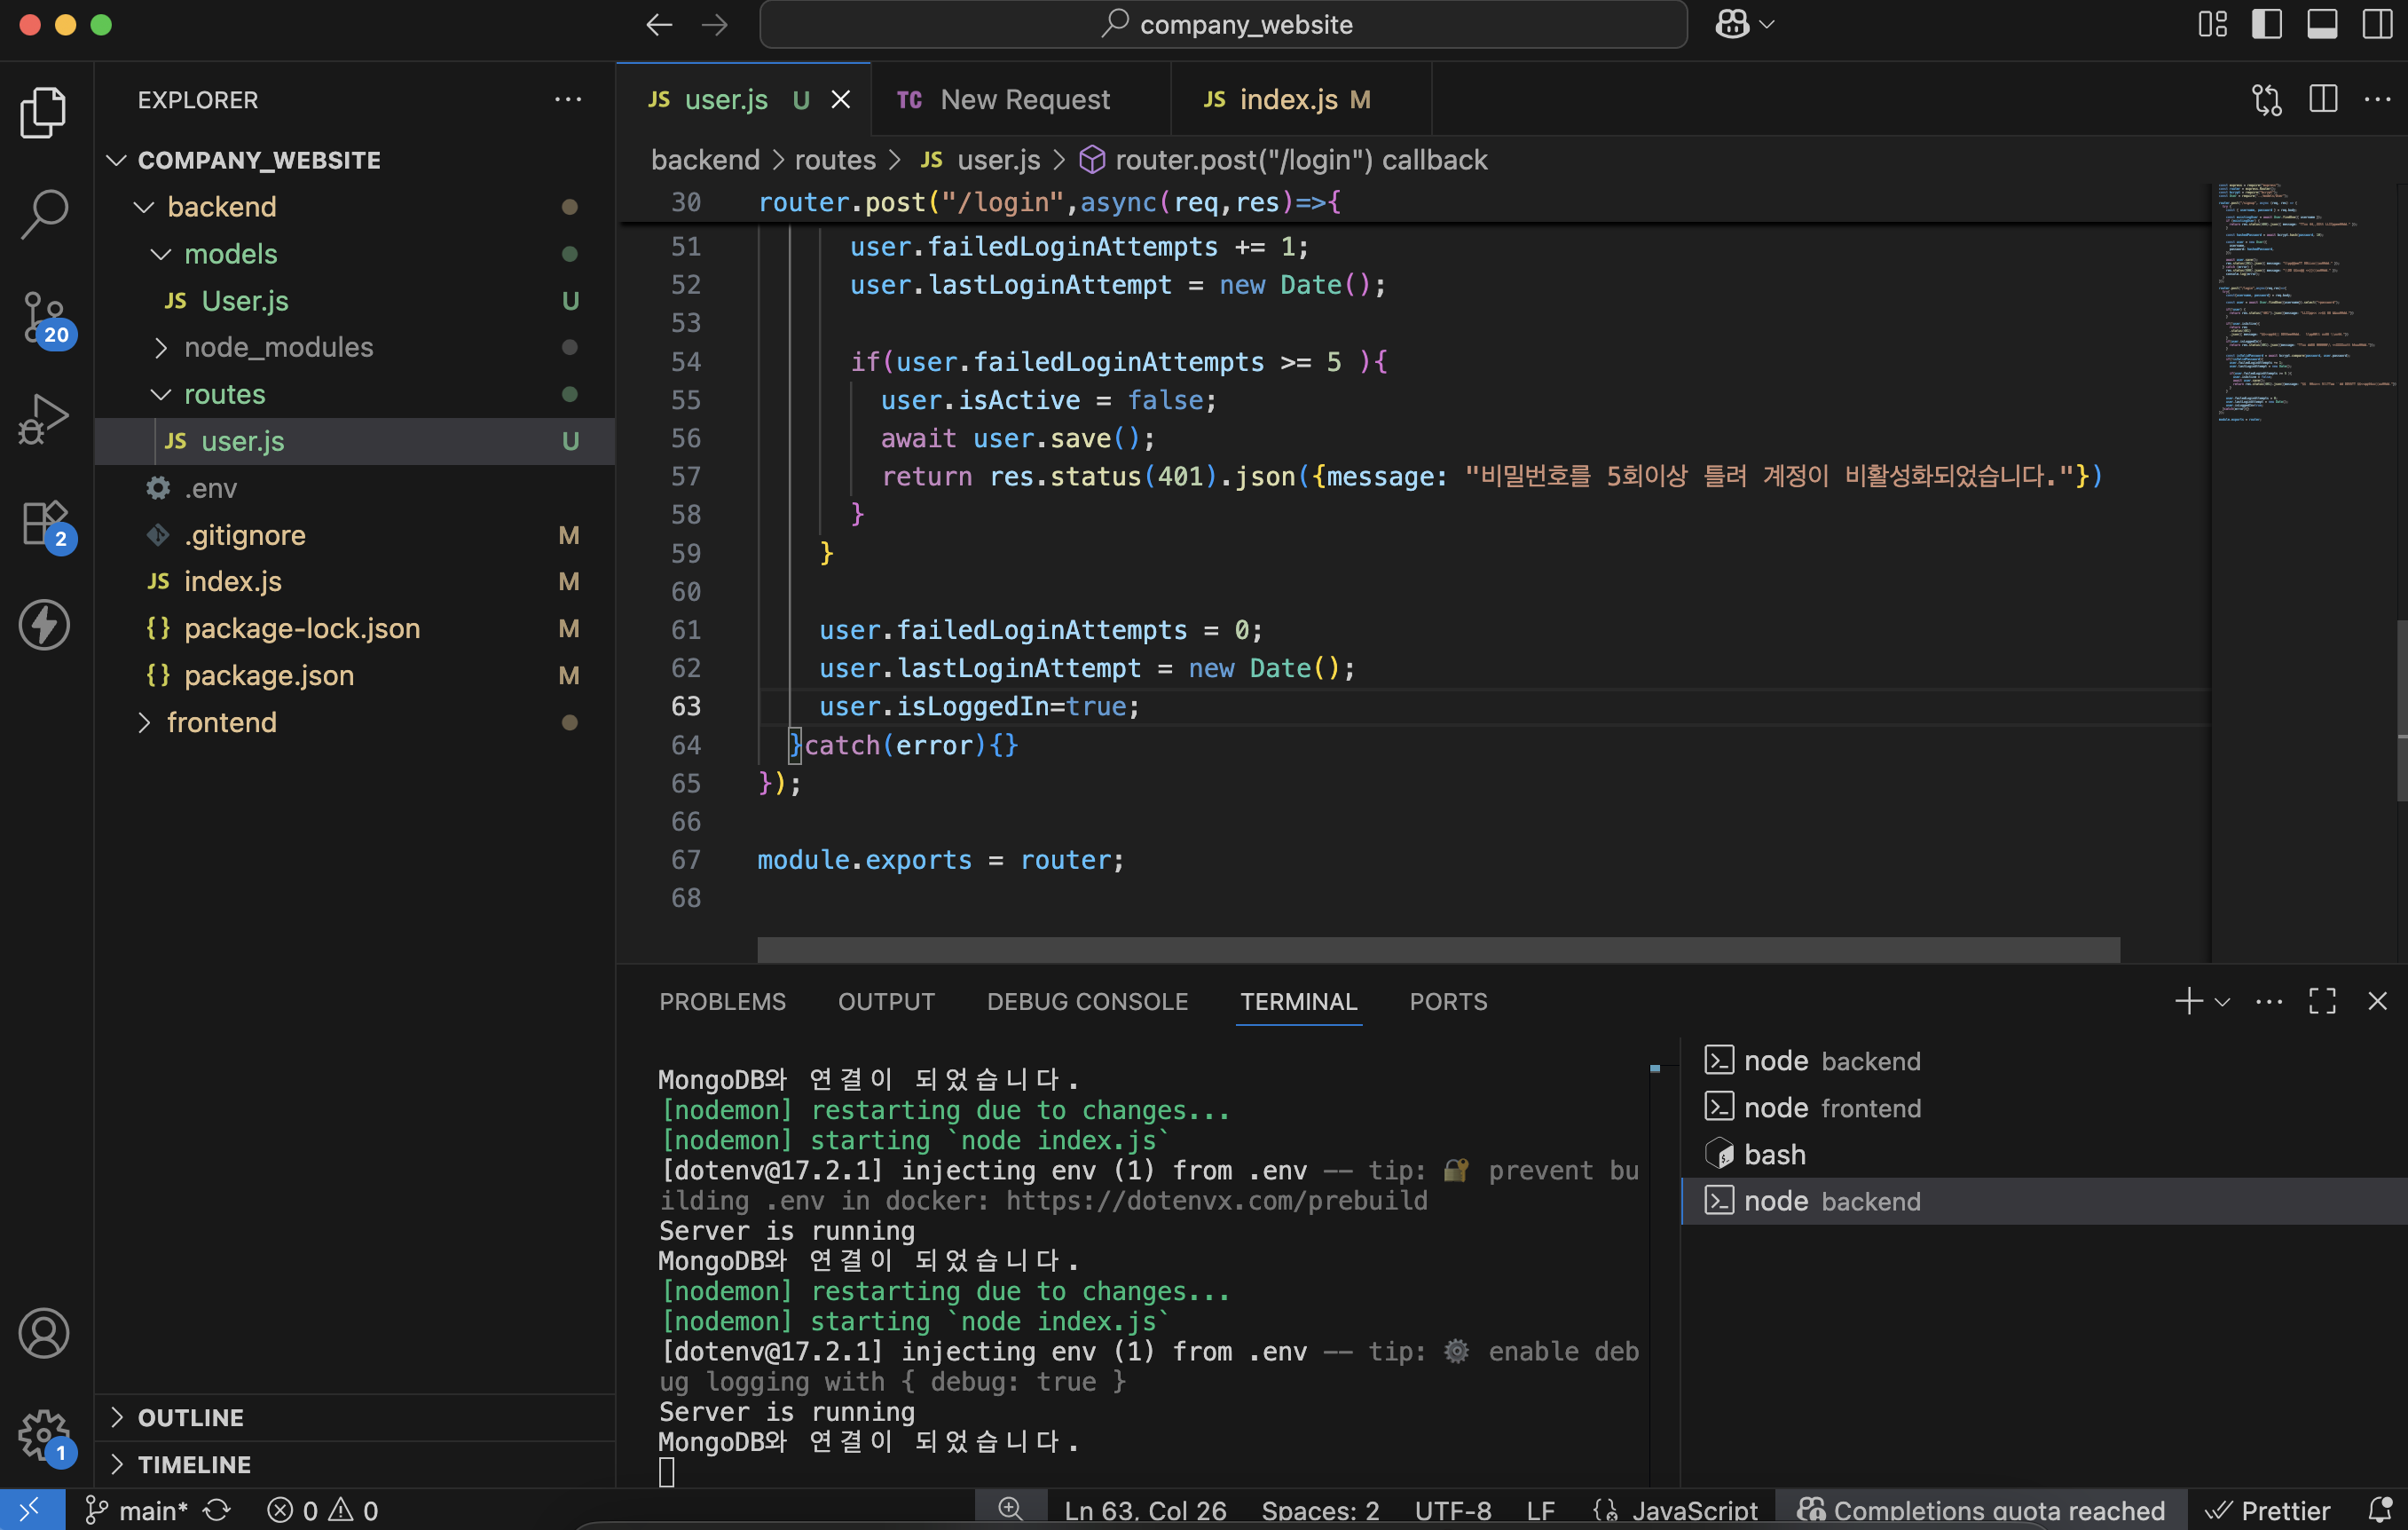Expand the OUTLINE section
Viewport: 2408px width, 1530px height.
[354, 1417]
